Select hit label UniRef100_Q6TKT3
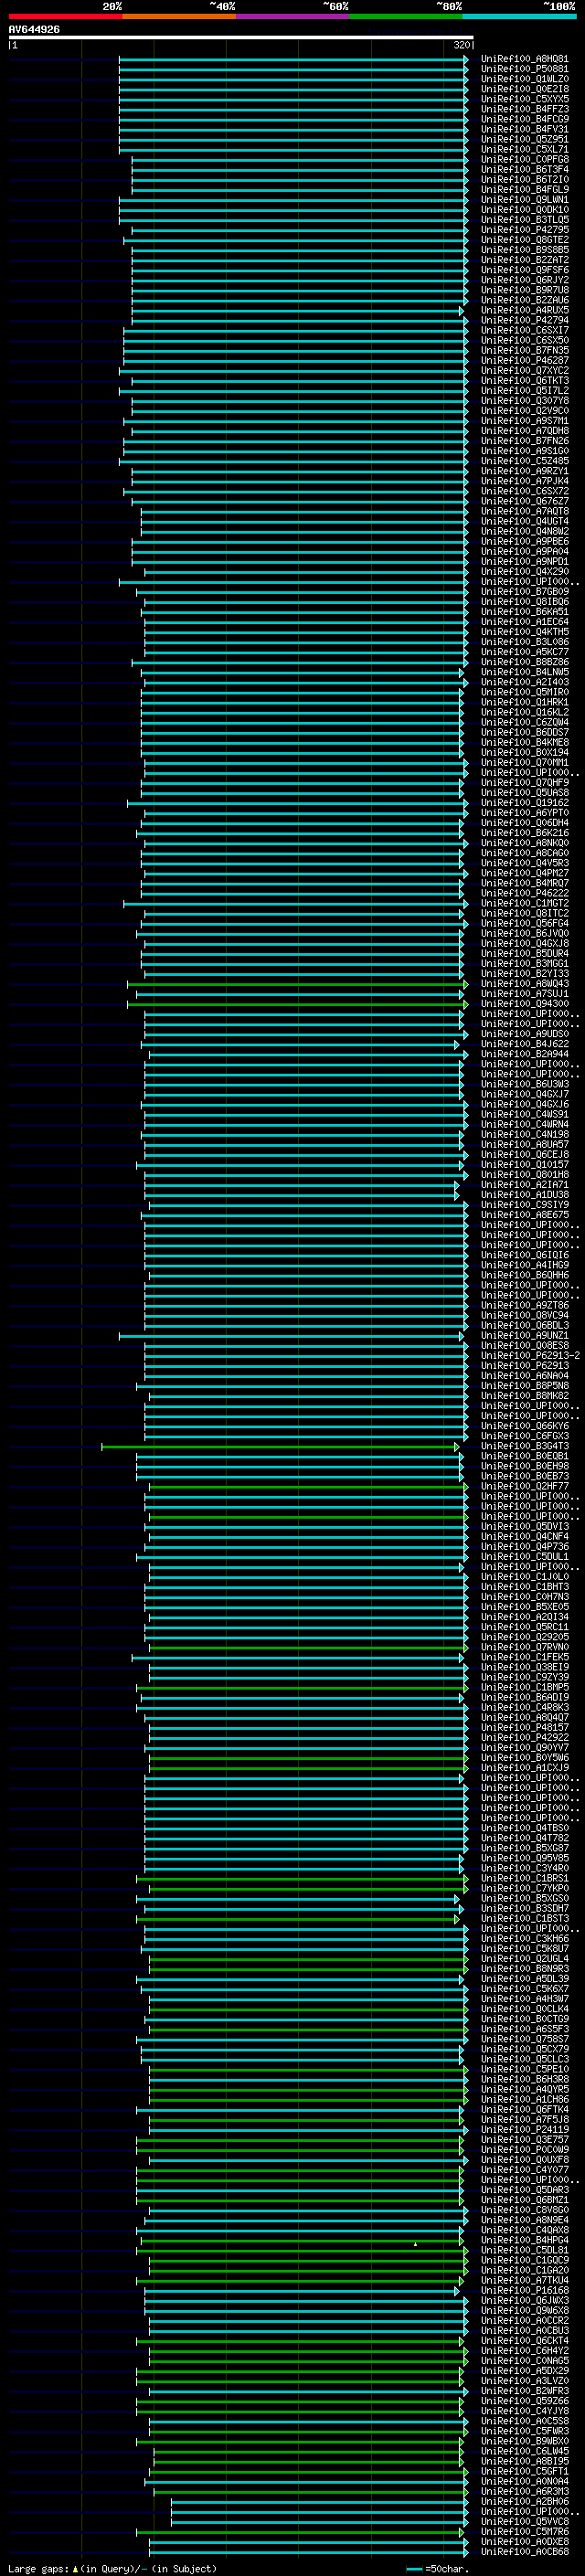The width and height of the screenshot is (585, 2576). click(x=525, y=380)
